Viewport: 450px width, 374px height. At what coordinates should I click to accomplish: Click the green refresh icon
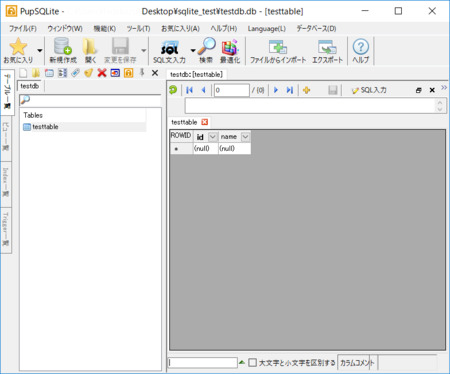coord(173,90)
